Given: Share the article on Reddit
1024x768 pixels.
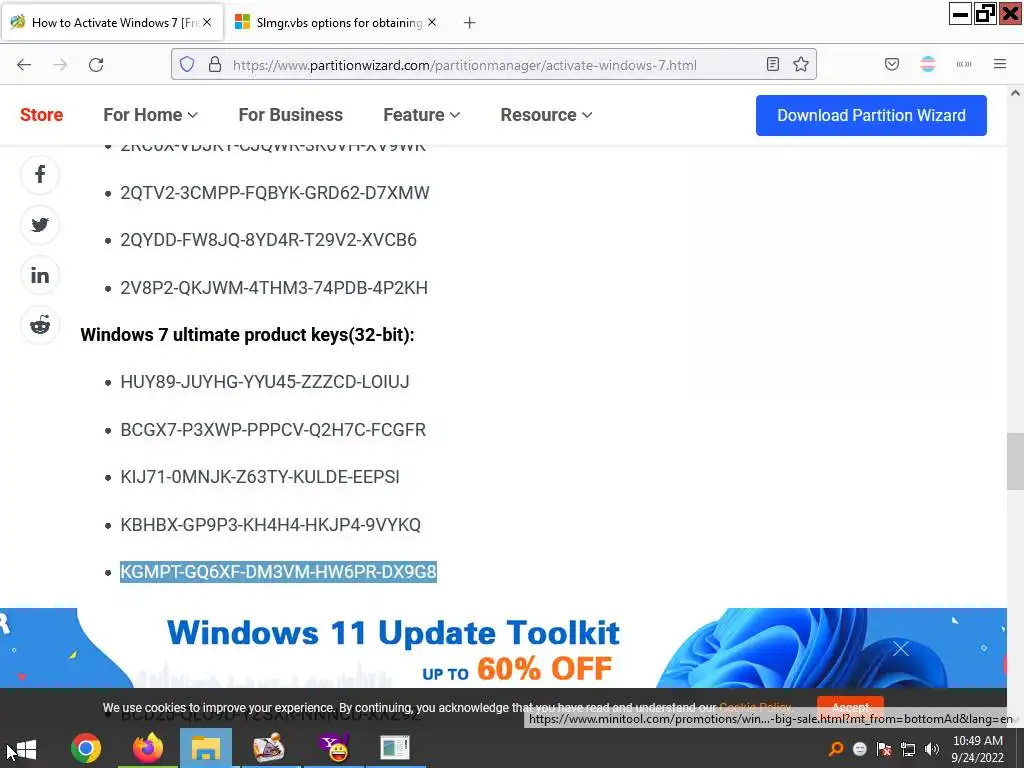Looking at the screenshot, I should click(40, 325).
